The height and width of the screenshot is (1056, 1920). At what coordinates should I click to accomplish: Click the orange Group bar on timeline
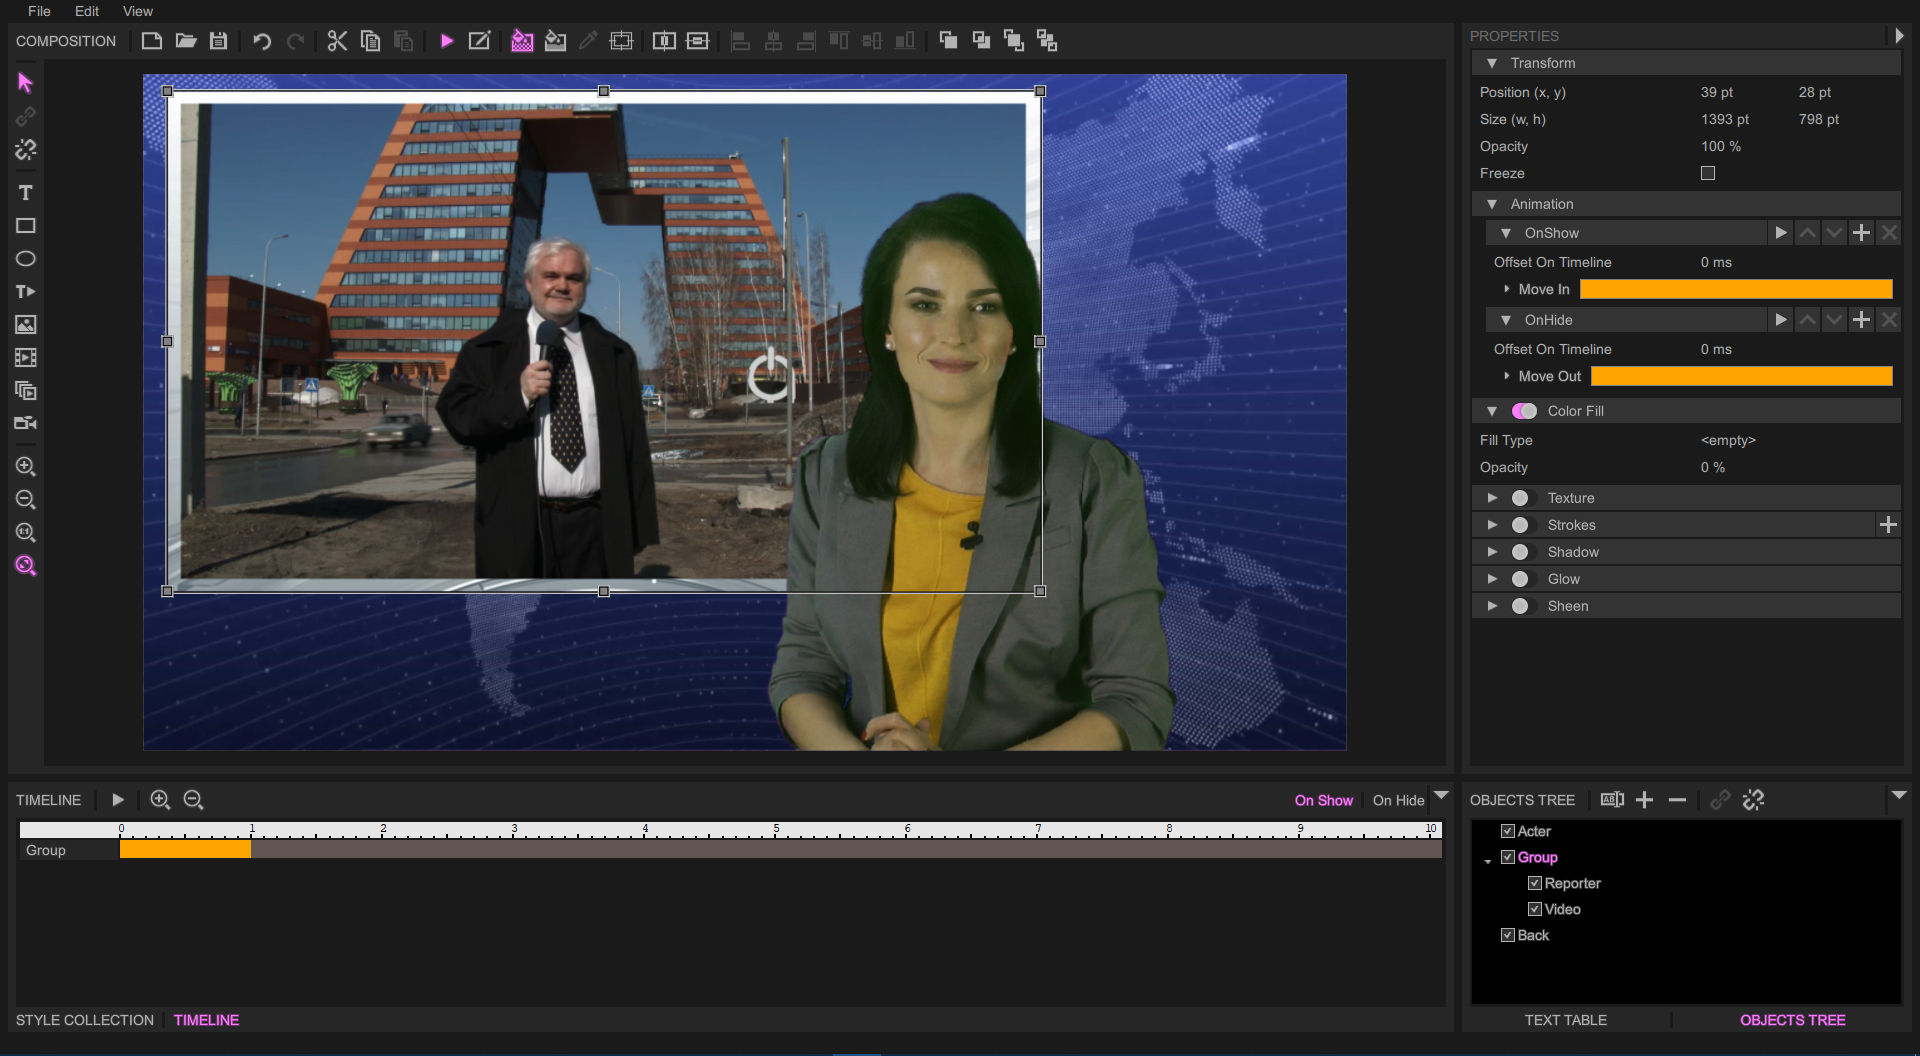[x=185, y=849]
